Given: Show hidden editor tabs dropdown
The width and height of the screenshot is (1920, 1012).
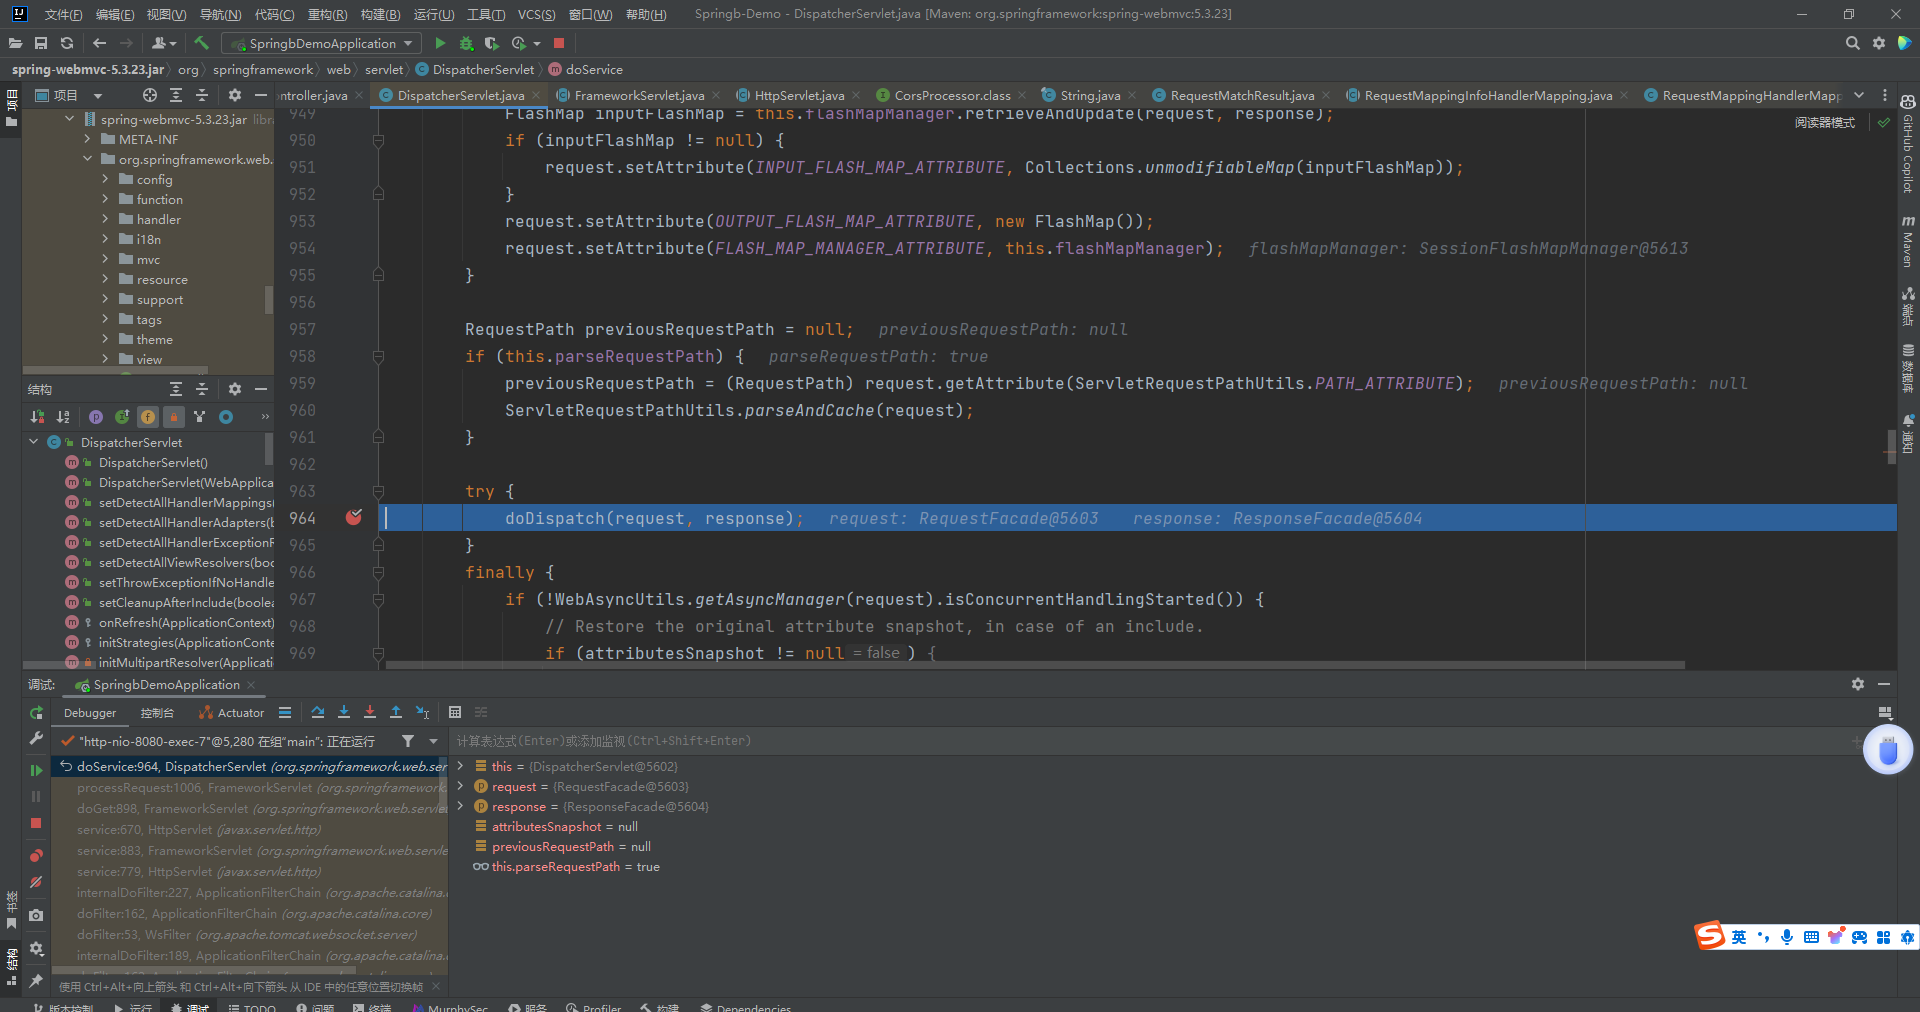Looking at the screenshot, I should tap(1859, 95).
